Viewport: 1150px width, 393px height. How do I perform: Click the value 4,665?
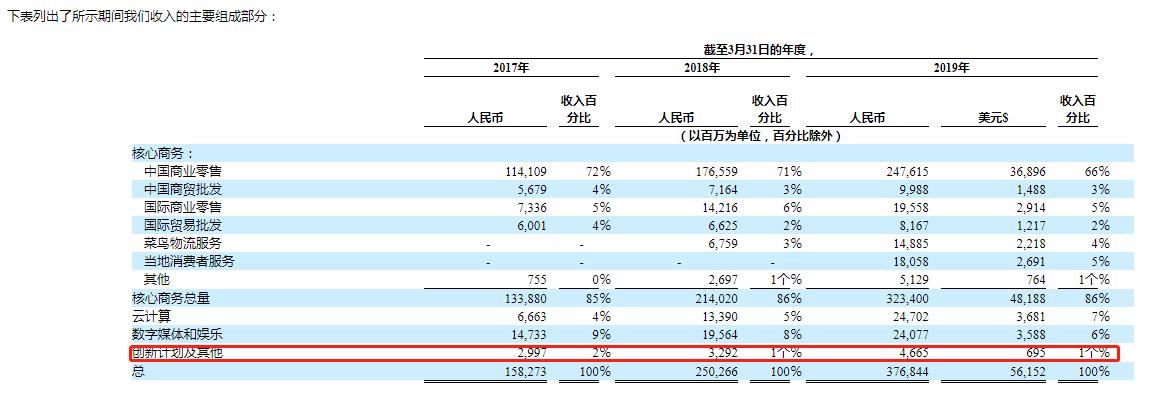914,353
